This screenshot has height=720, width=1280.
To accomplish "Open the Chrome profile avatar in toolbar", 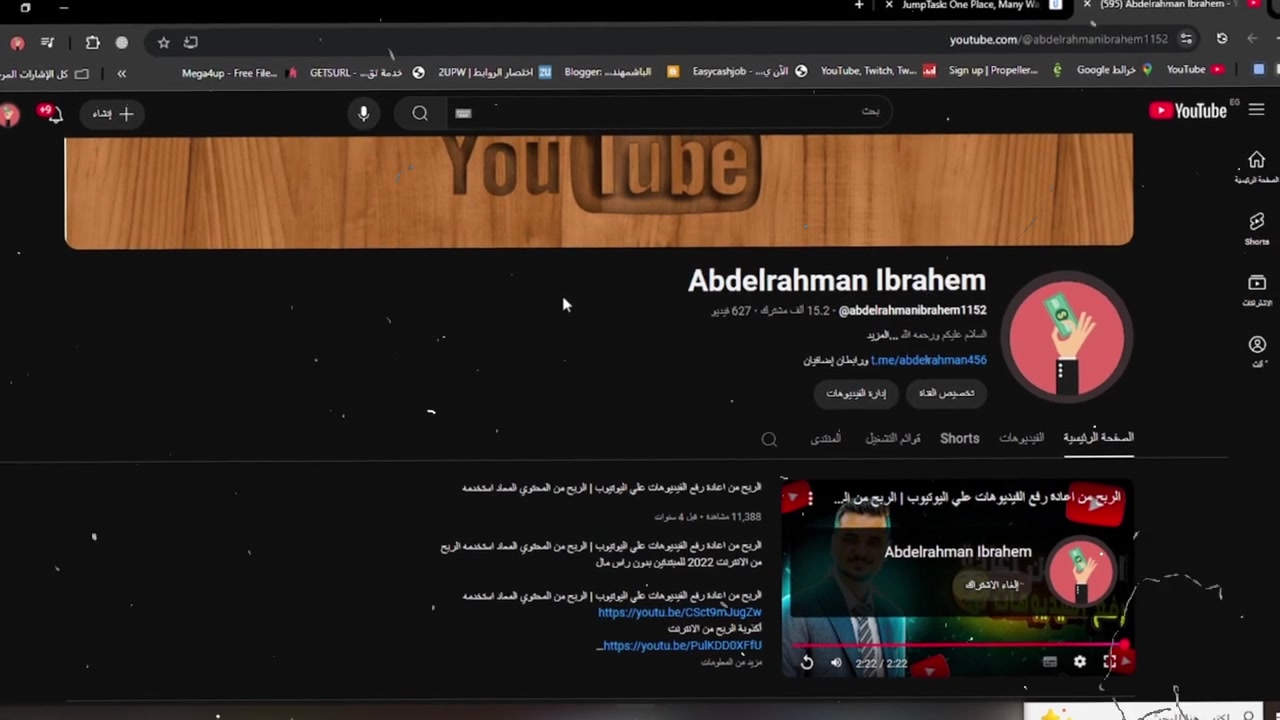I will pyautogui.click(x=17, y=43).
